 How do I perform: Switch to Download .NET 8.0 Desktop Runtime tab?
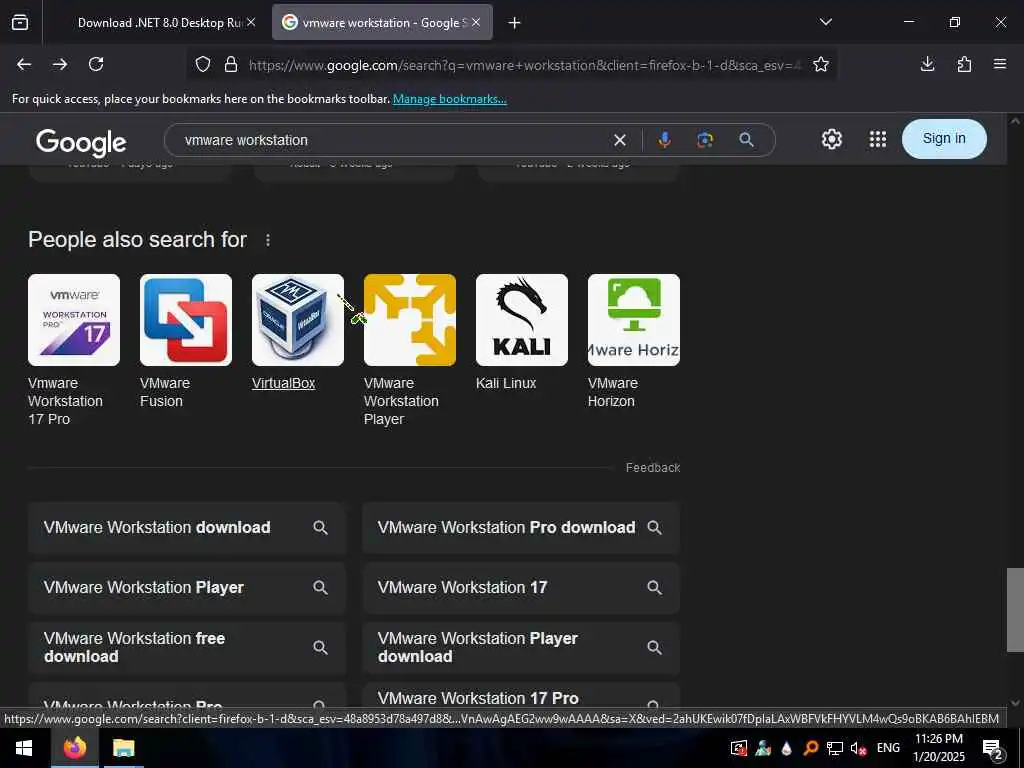[160, 23]
